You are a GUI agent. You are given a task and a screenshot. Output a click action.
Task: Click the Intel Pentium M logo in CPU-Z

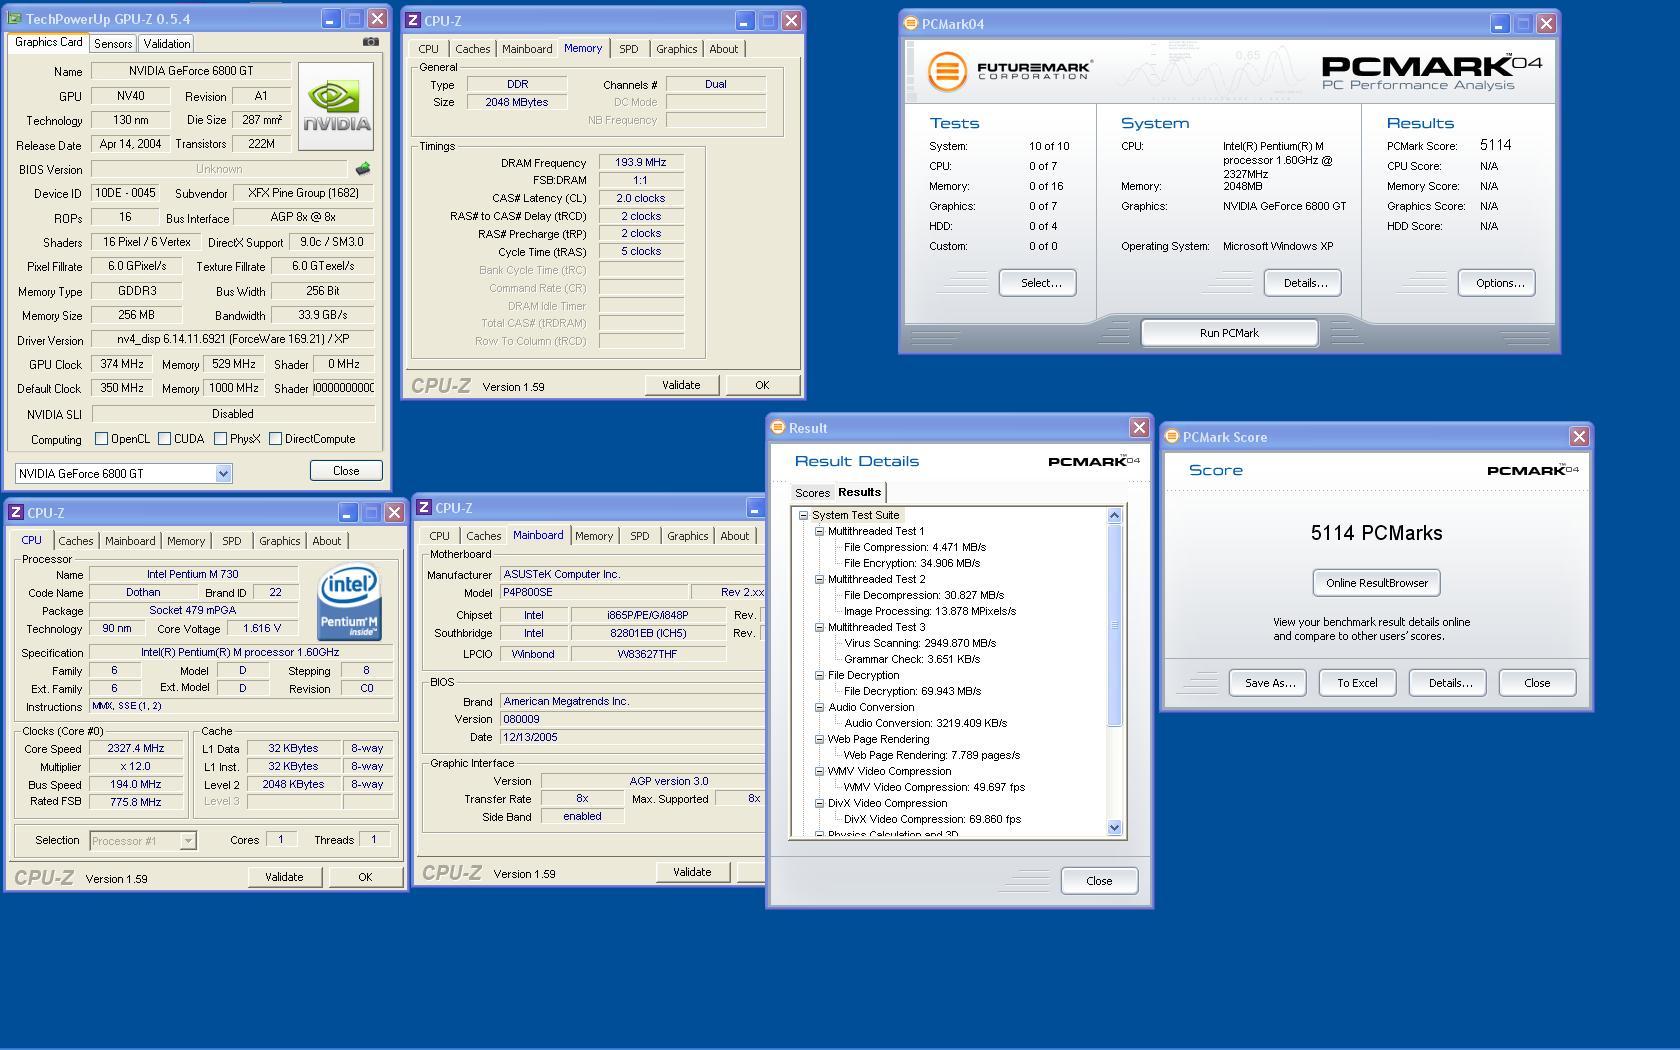click(x=349, y=603)
